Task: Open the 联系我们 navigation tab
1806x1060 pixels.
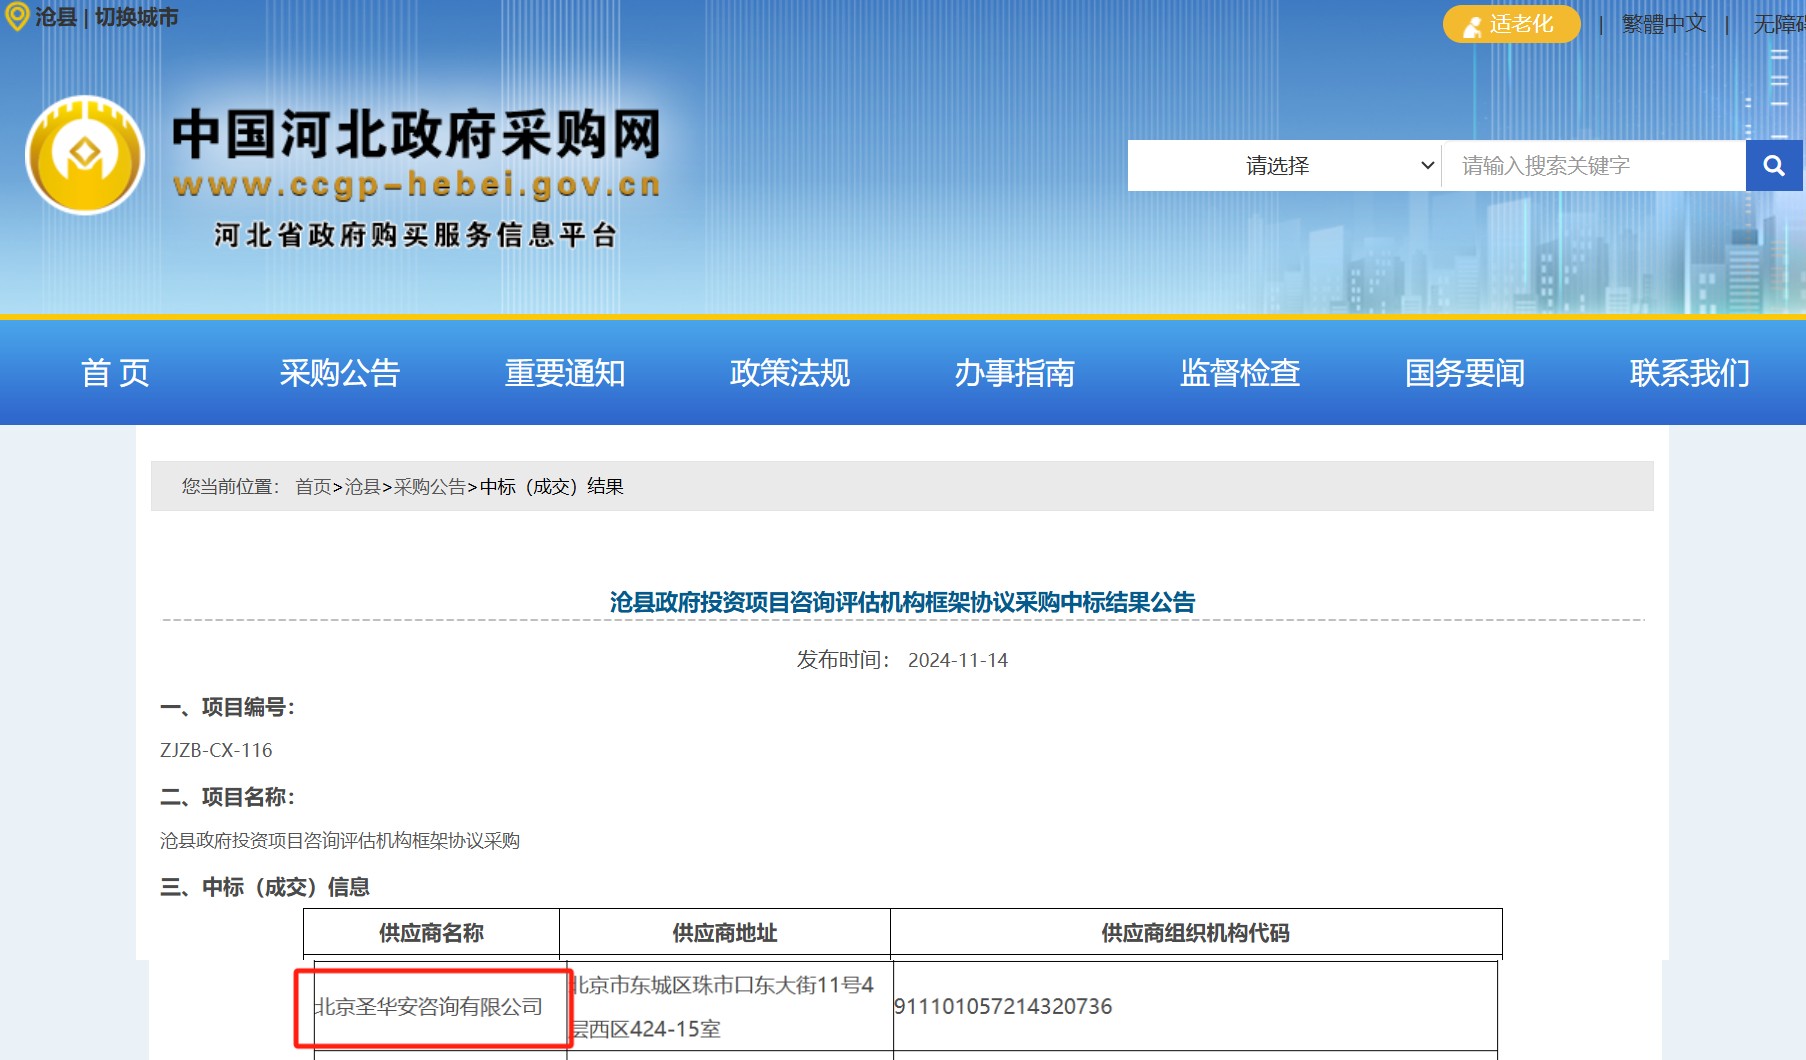Action: [1690, 373]
